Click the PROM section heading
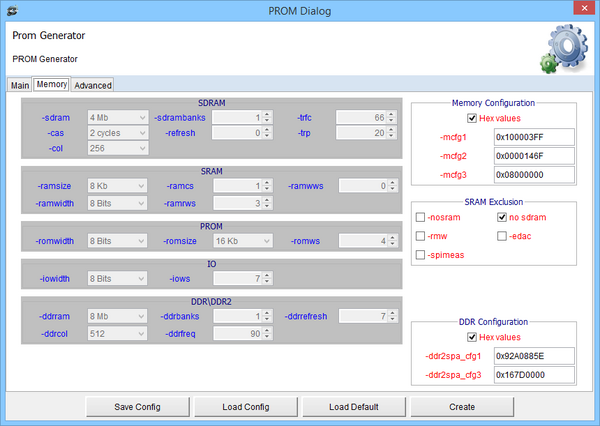The width and height of the screenshot is (600, 426). [211, 226]
